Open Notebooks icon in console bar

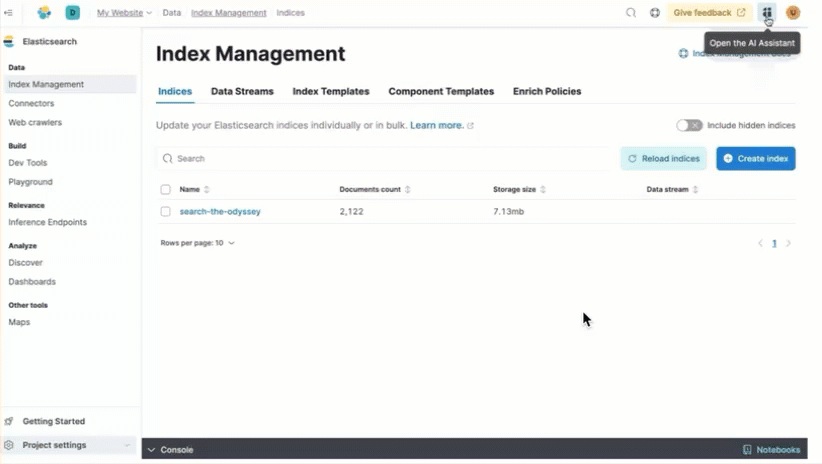[x=747, y=450]
